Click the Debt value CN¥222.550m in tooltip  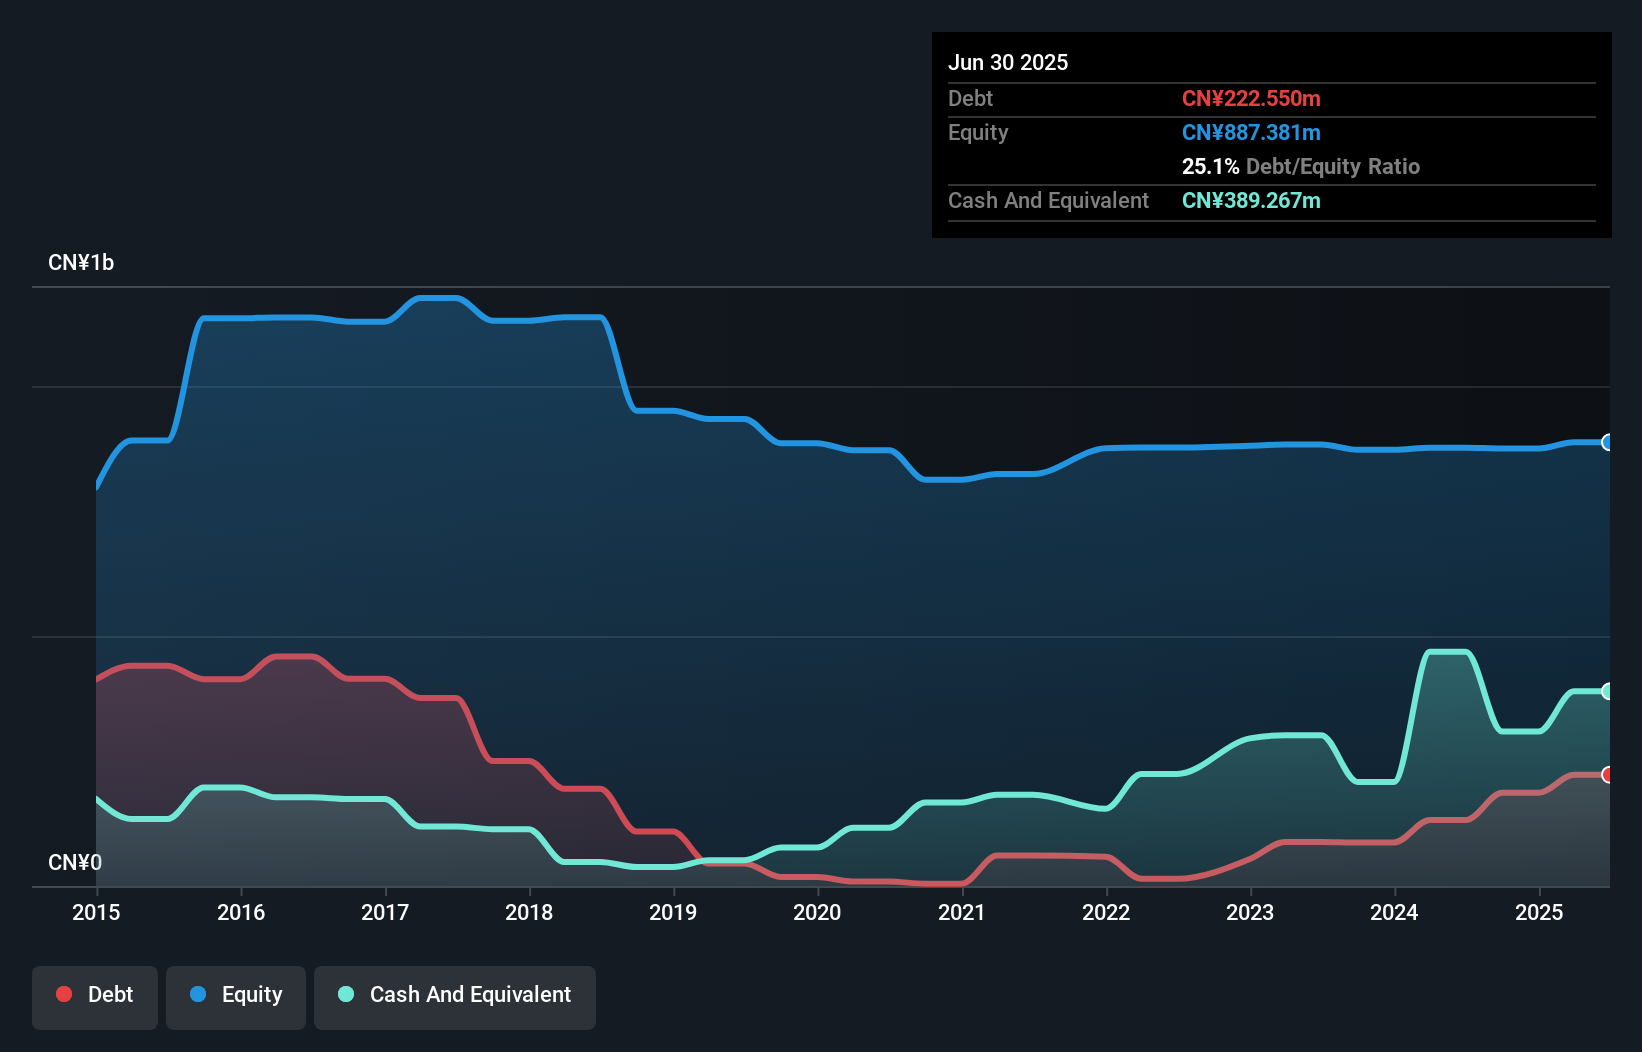click(1251, 98)
